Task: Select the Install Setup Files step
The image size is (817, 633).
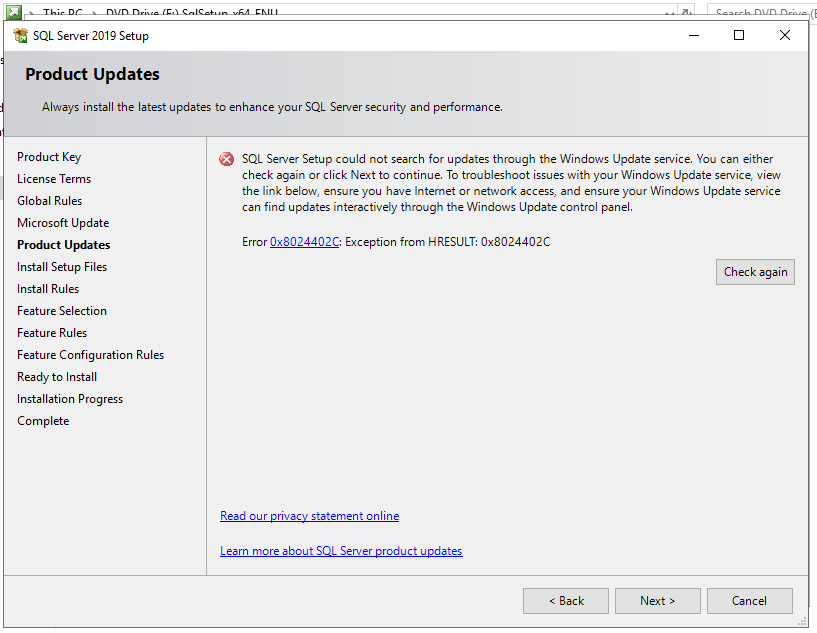Action: [x=62, y=267]
